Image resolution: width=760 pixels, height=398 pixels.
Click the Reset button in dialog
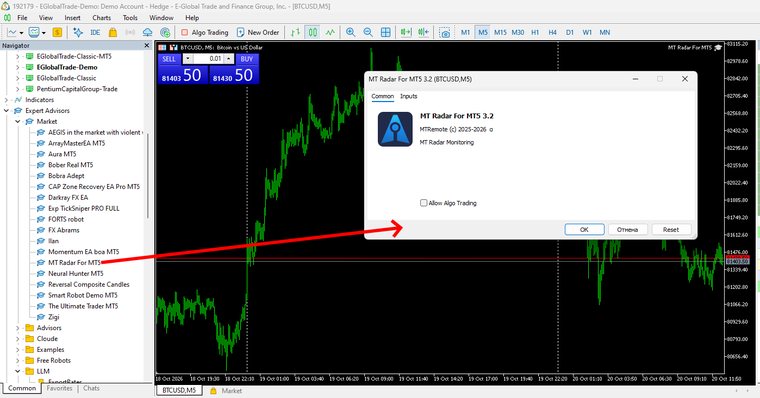pos(671,229)
